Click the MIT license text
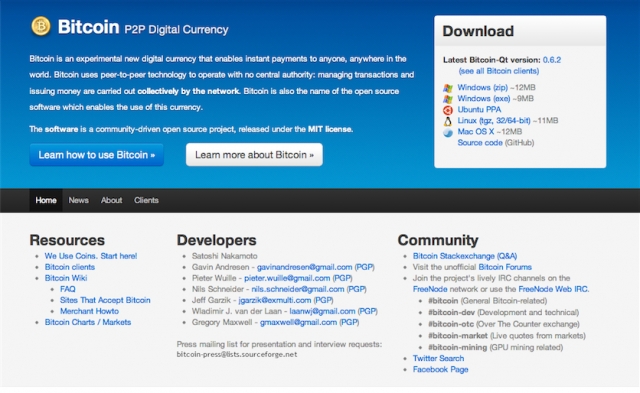This screenshot has width=640, height=393. click(x=330, y=129)
